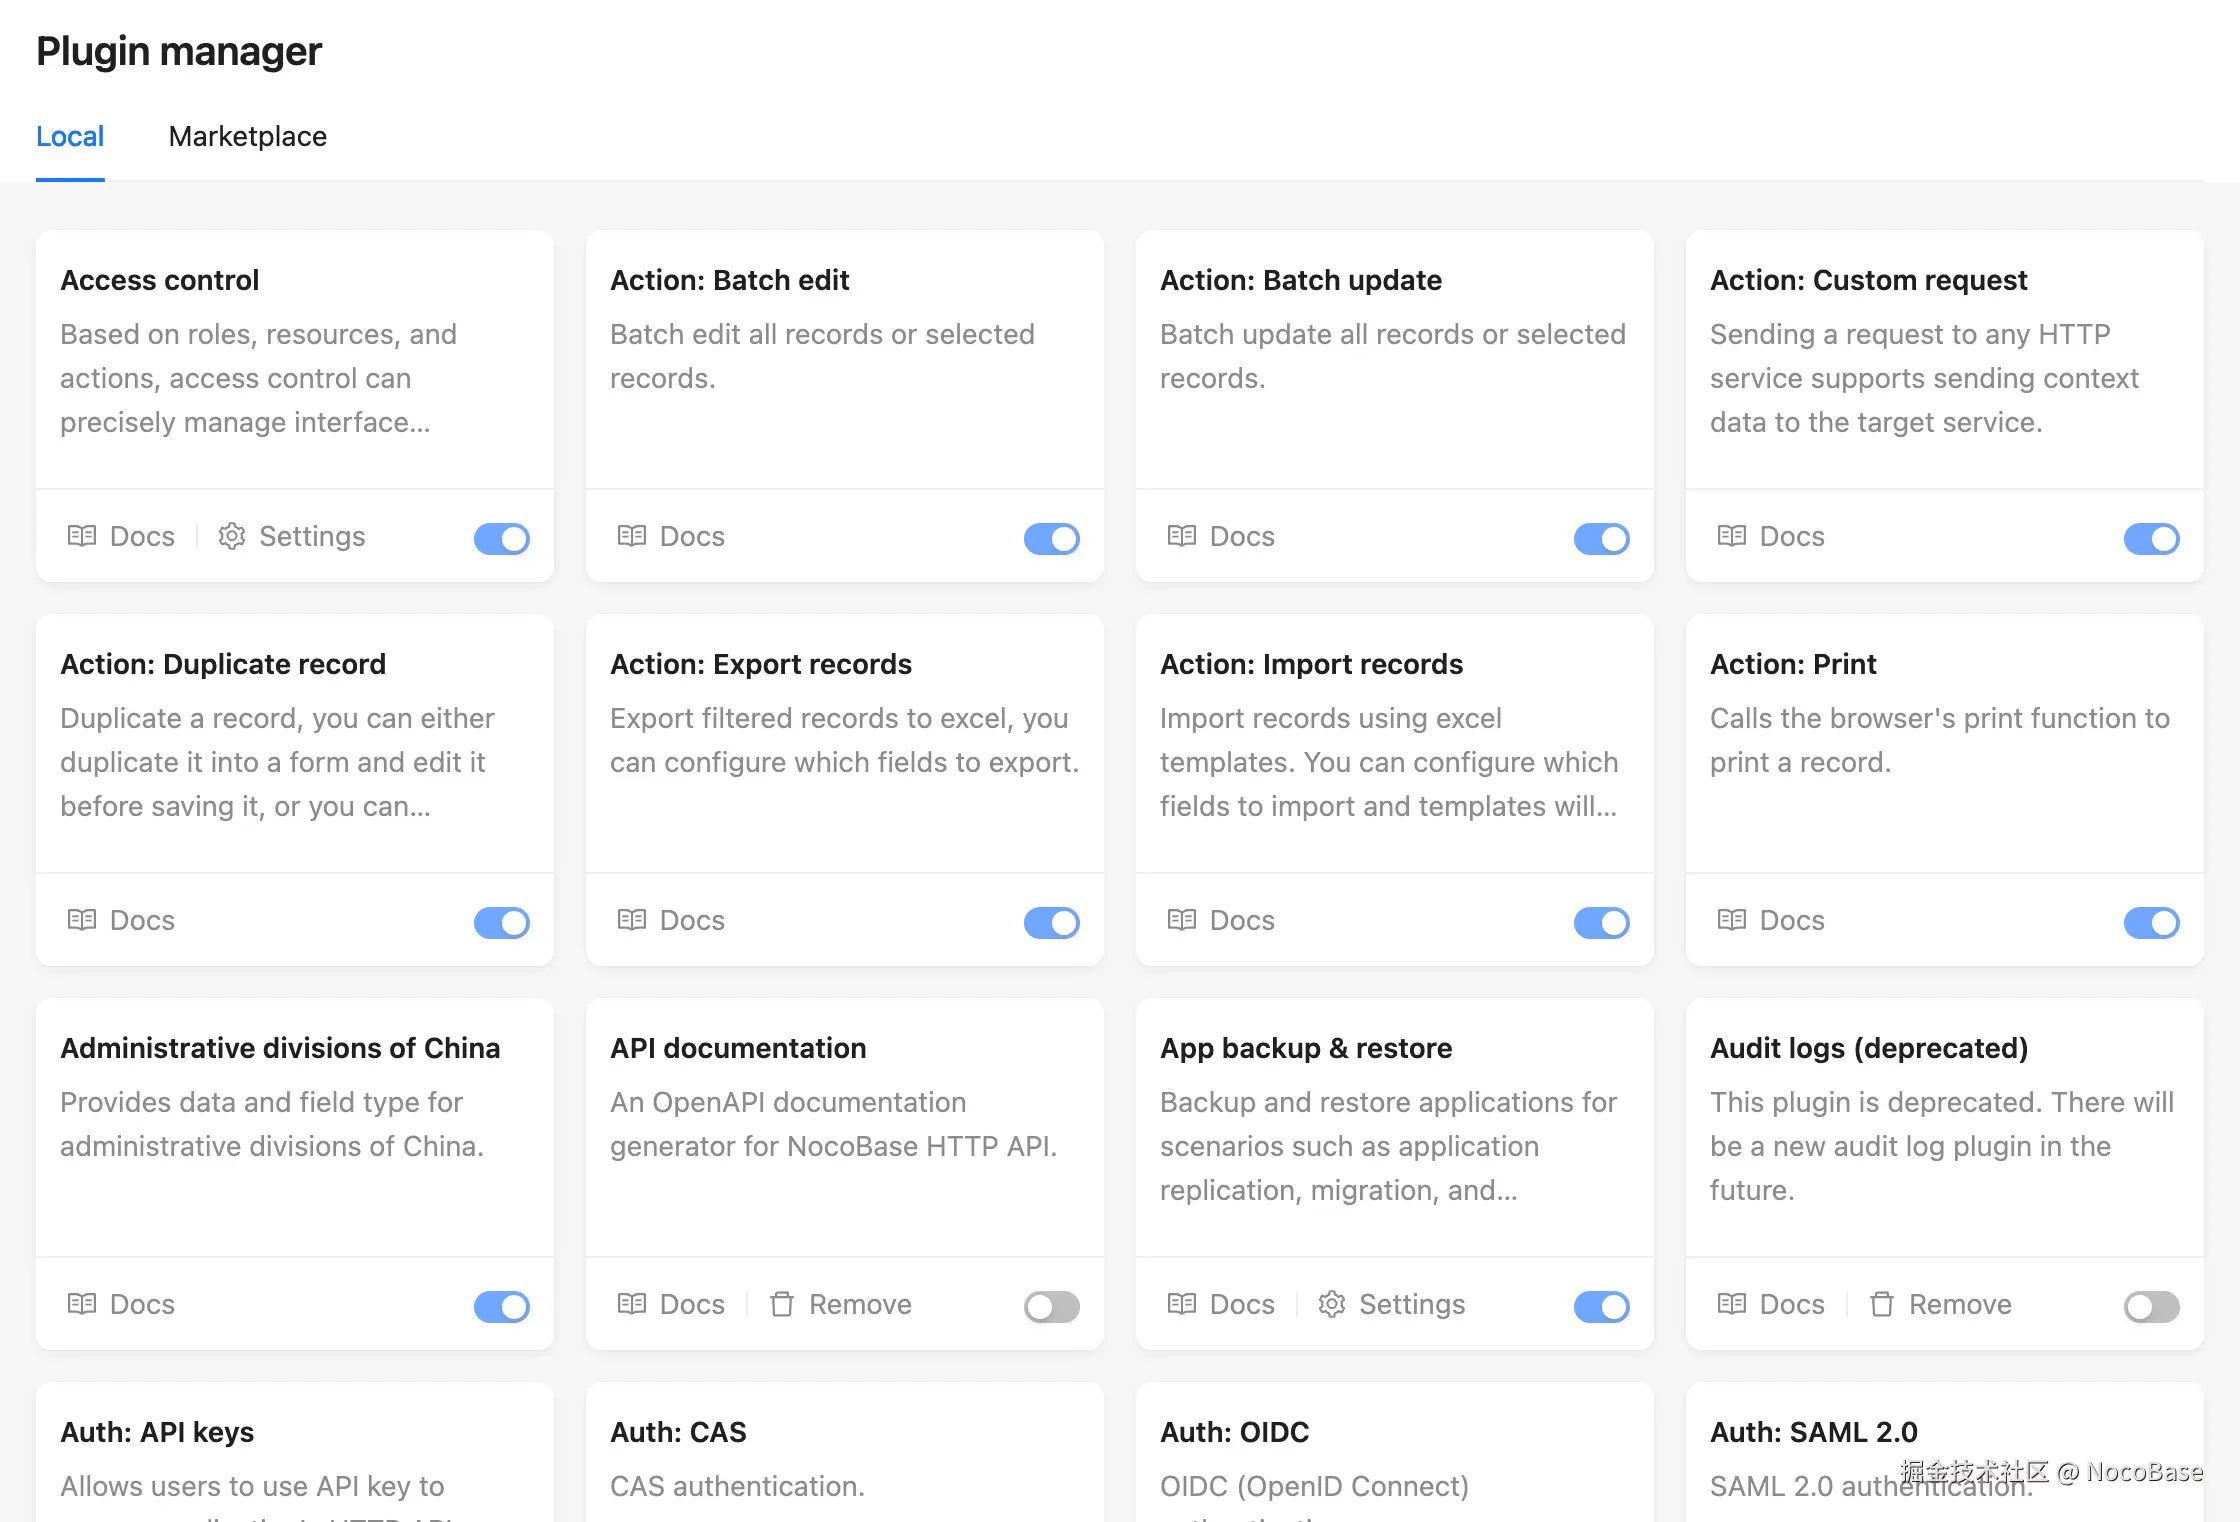Click the Docs link for Action: Batch edit
Viewport: 2240px width, 1522px height.
[671, 536]
